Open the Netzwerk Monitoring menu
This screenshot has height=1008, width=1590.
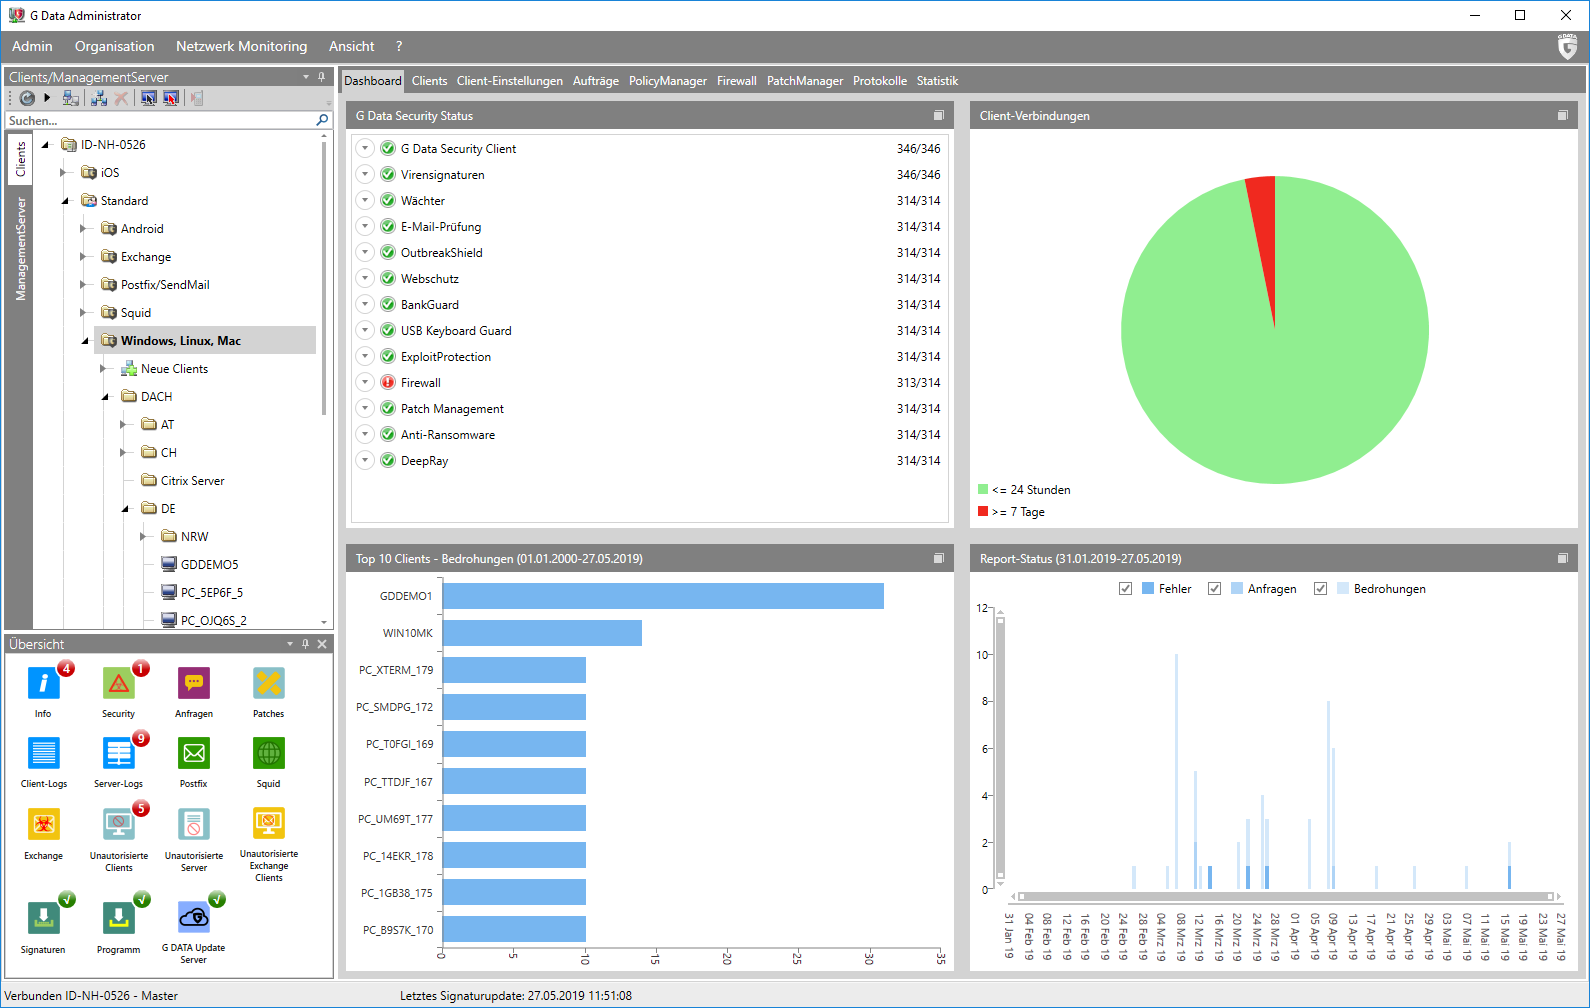click(241, 46)
